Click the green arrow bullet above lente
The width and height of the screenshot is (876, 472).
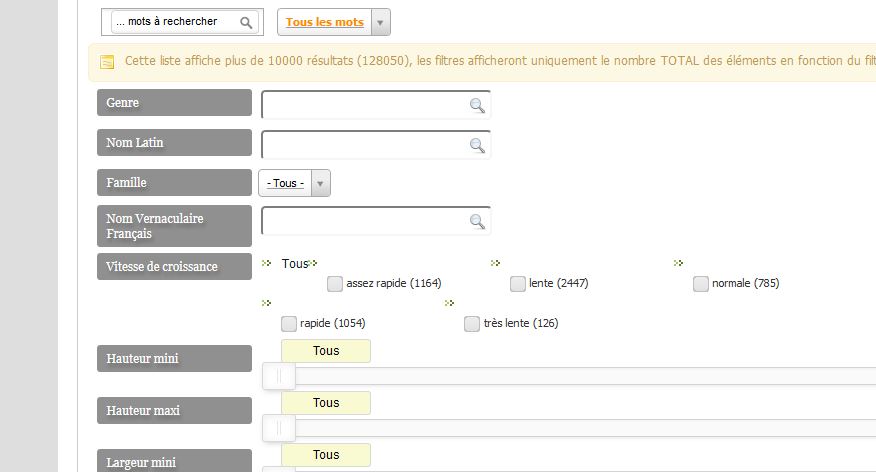[496, 263]
